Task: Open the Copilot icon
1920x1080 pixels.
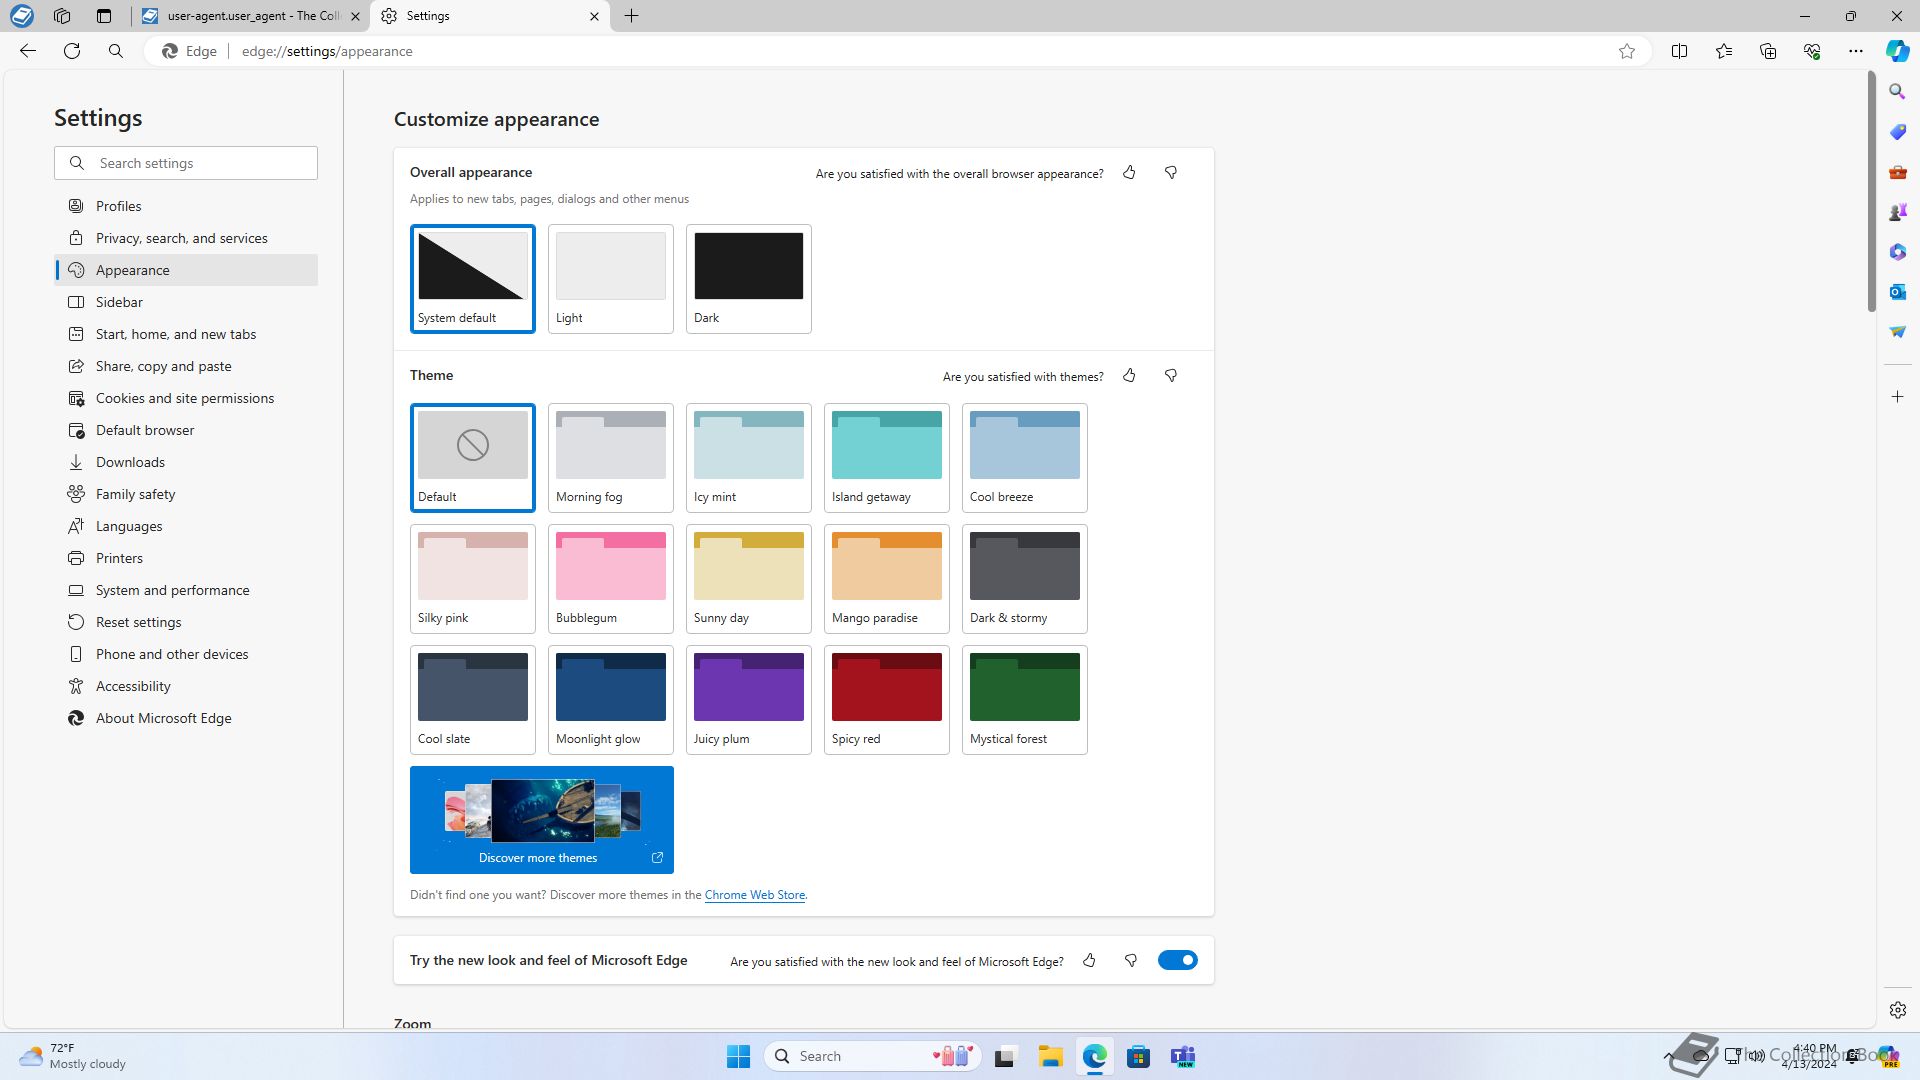Action: coord(1897,51)
